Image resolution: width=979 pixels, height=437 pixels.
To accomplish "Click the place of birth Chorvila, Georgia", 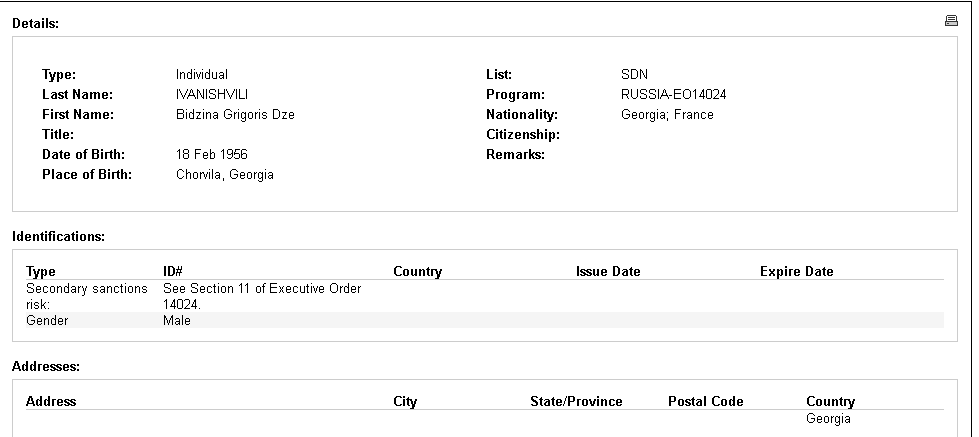I will point(224,175).
